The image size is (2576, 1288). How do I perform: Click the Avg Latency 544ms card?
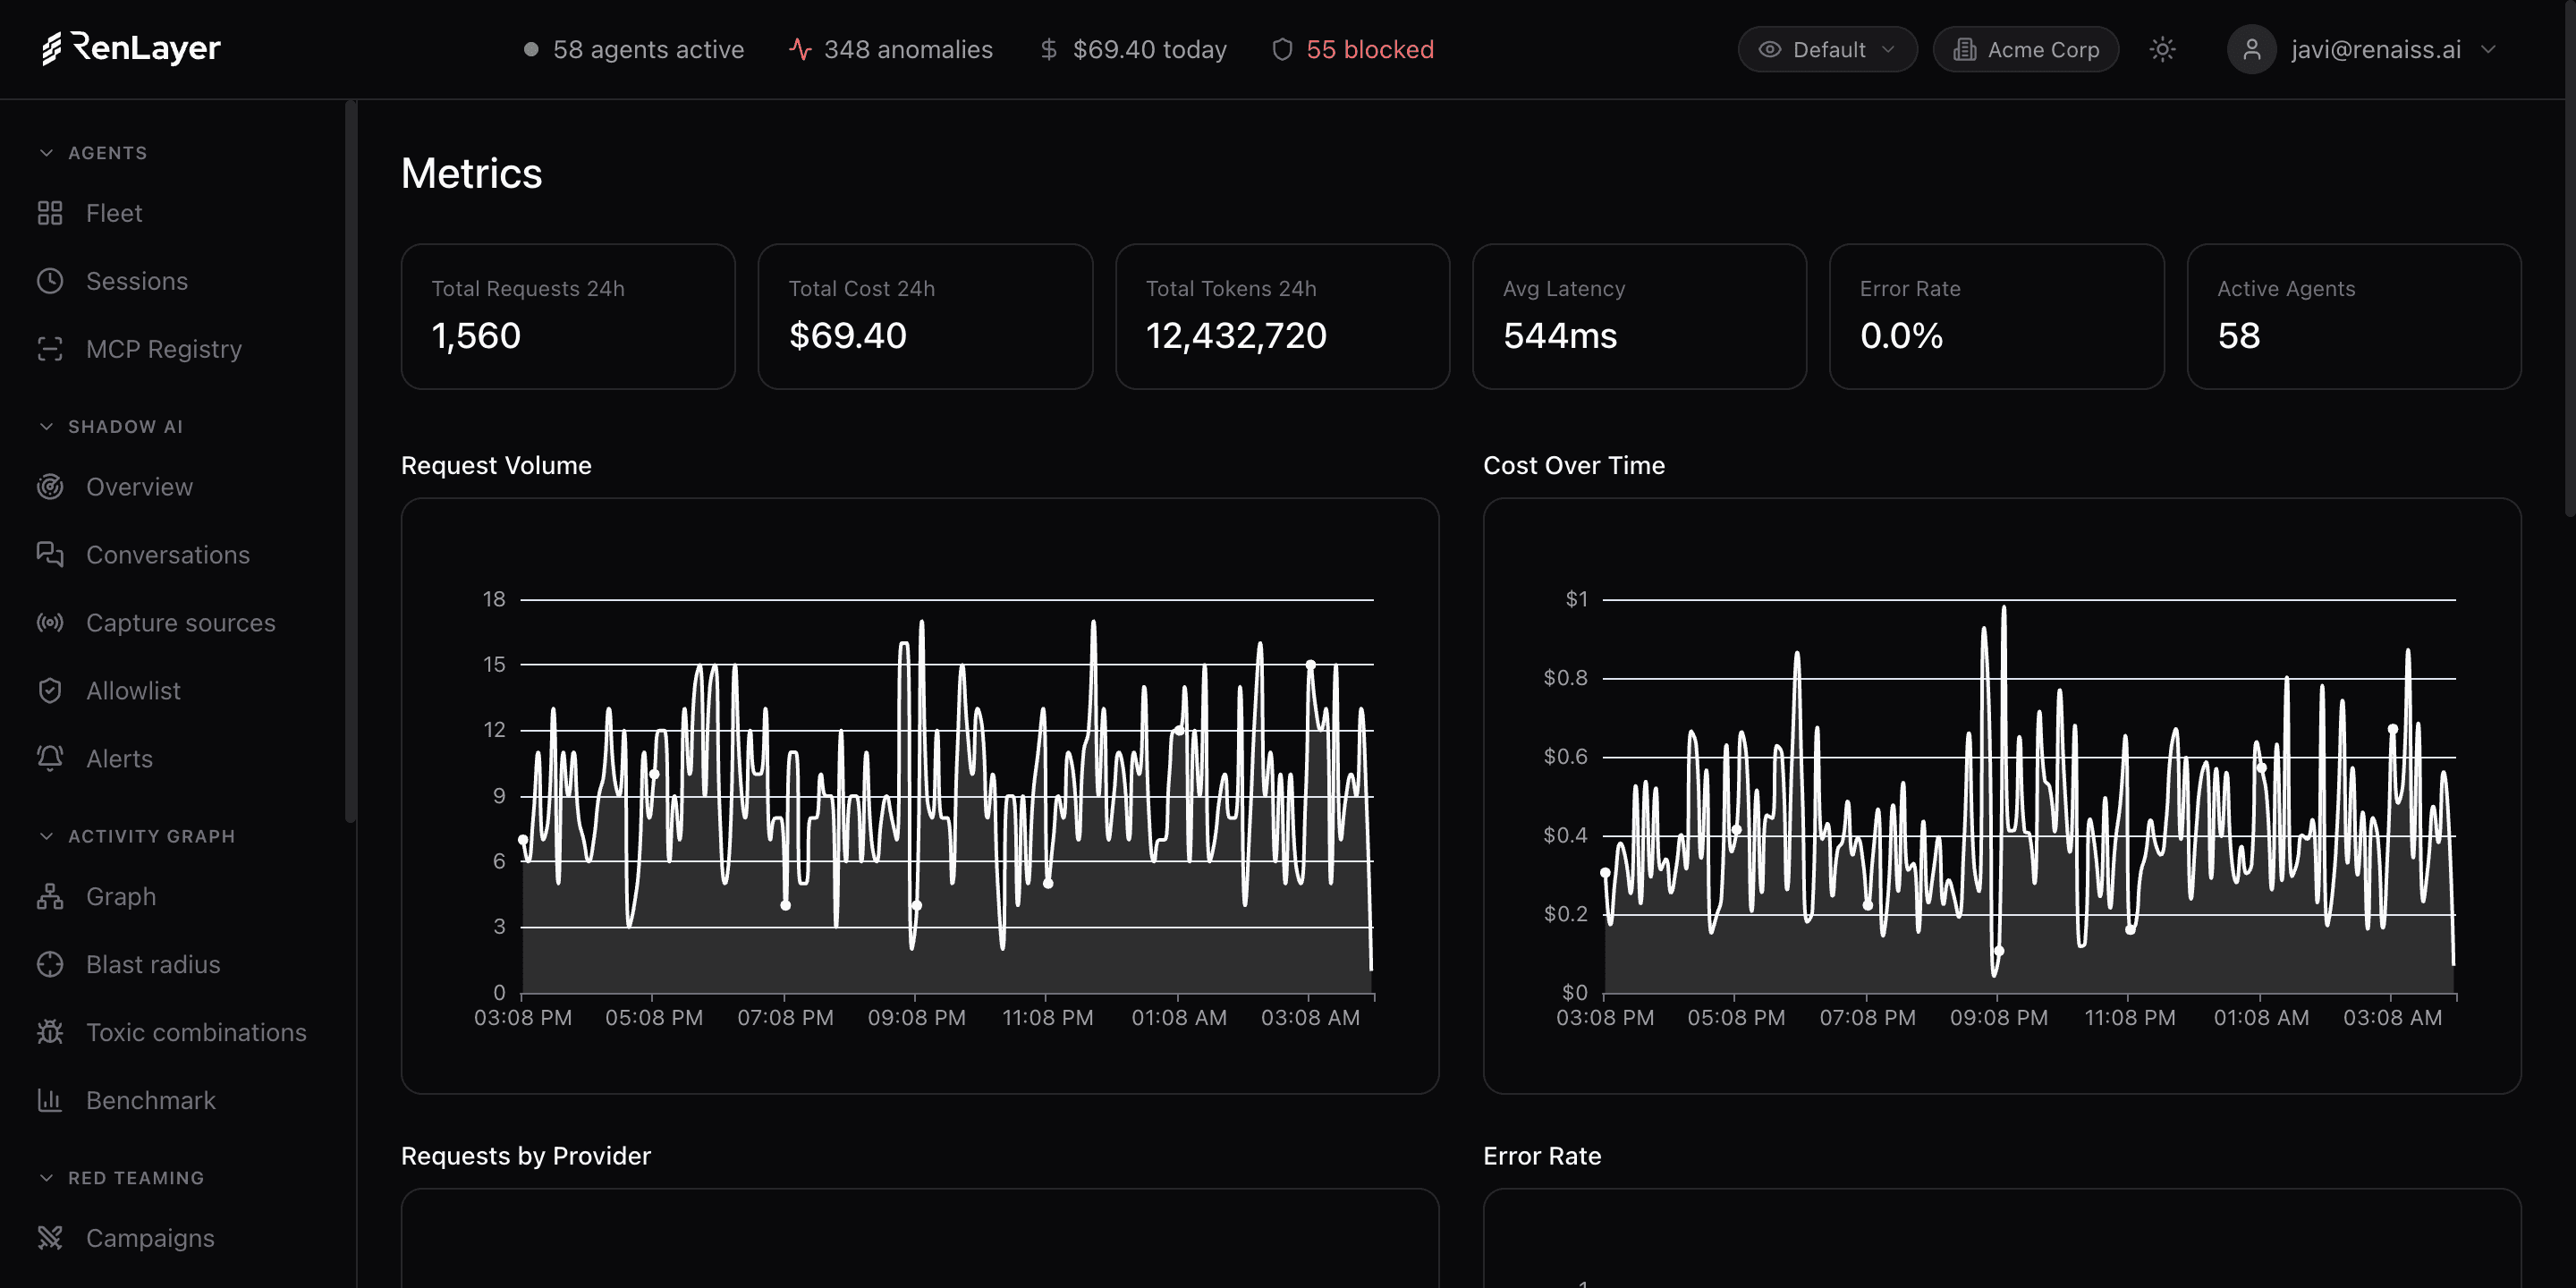point(1639,316)
